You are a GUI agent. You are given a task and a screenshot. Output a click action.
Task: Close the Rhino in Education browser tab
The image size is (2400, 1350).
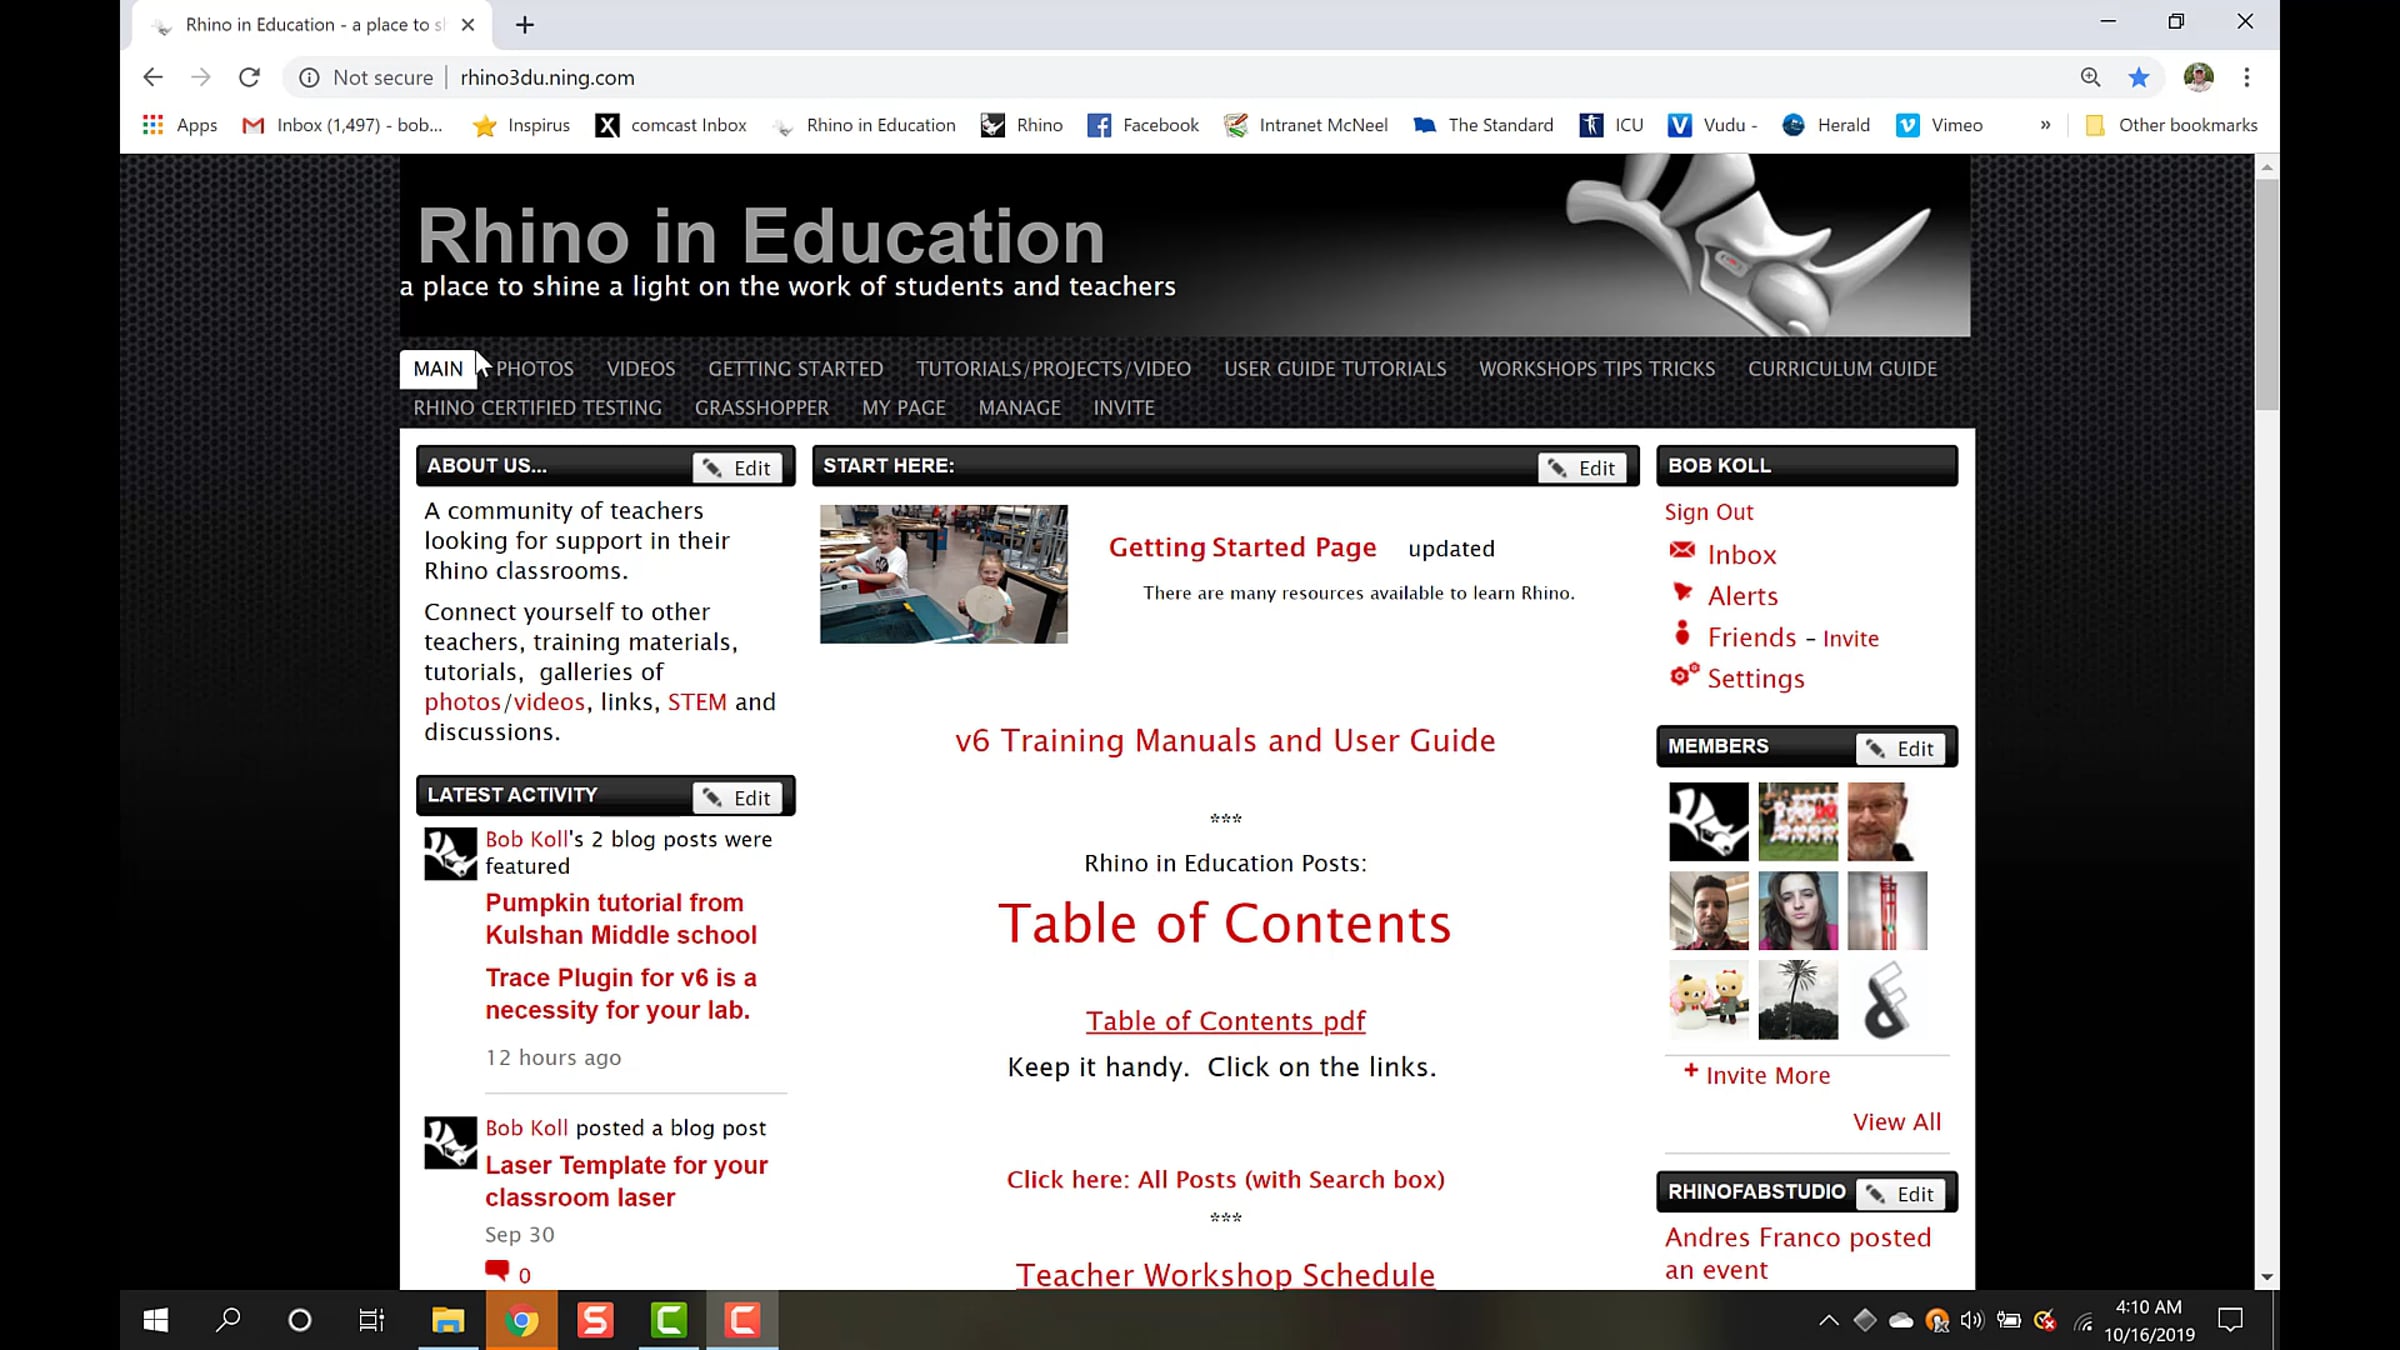click(467, 25)
